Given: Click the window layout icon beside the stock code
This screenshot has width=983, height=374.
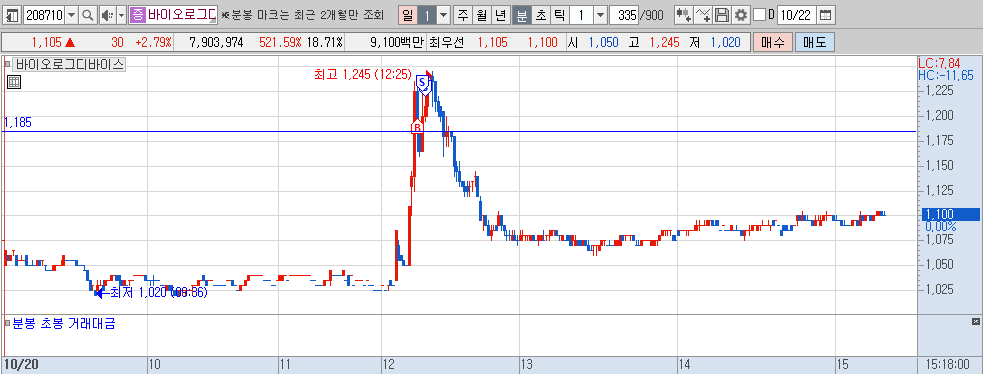Looking at the screenshot, I should coord(13,15).
